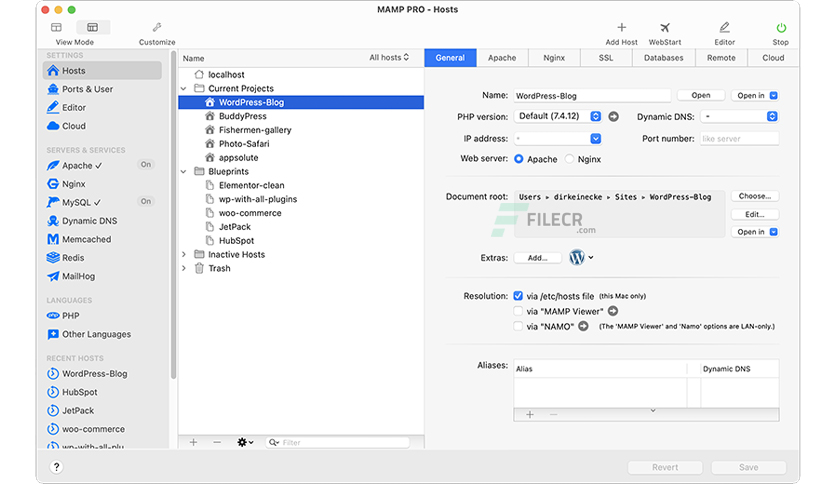
Task: Toggle MySQL On switch
Action: 146,201
